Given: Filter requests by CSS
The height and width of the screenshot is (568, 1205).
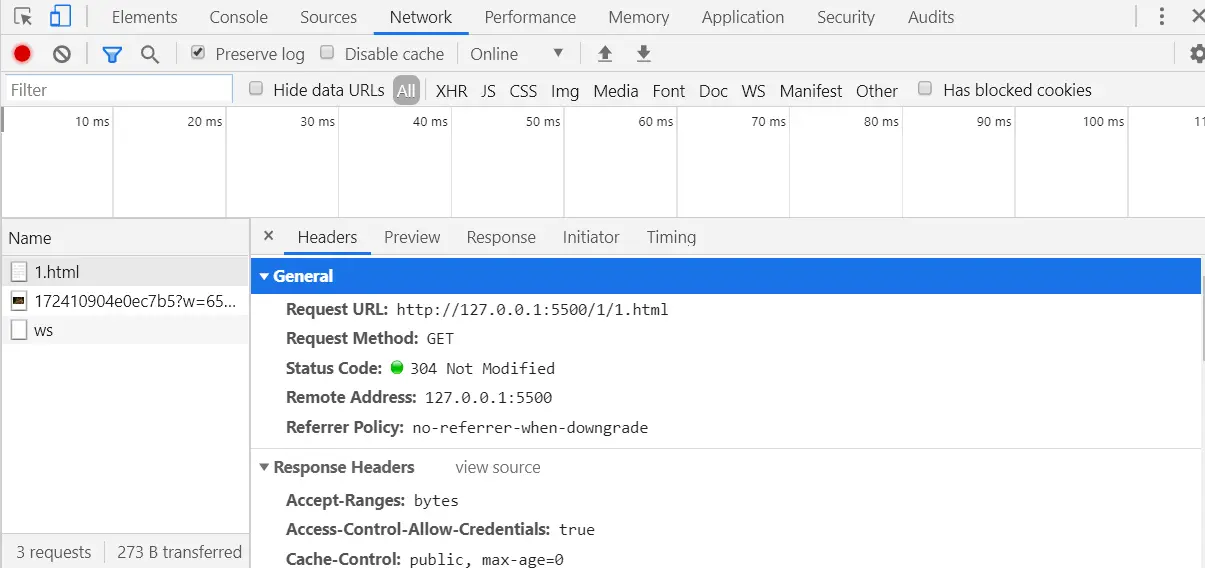Looking at the screenshot, I should (x=523, y=90).
